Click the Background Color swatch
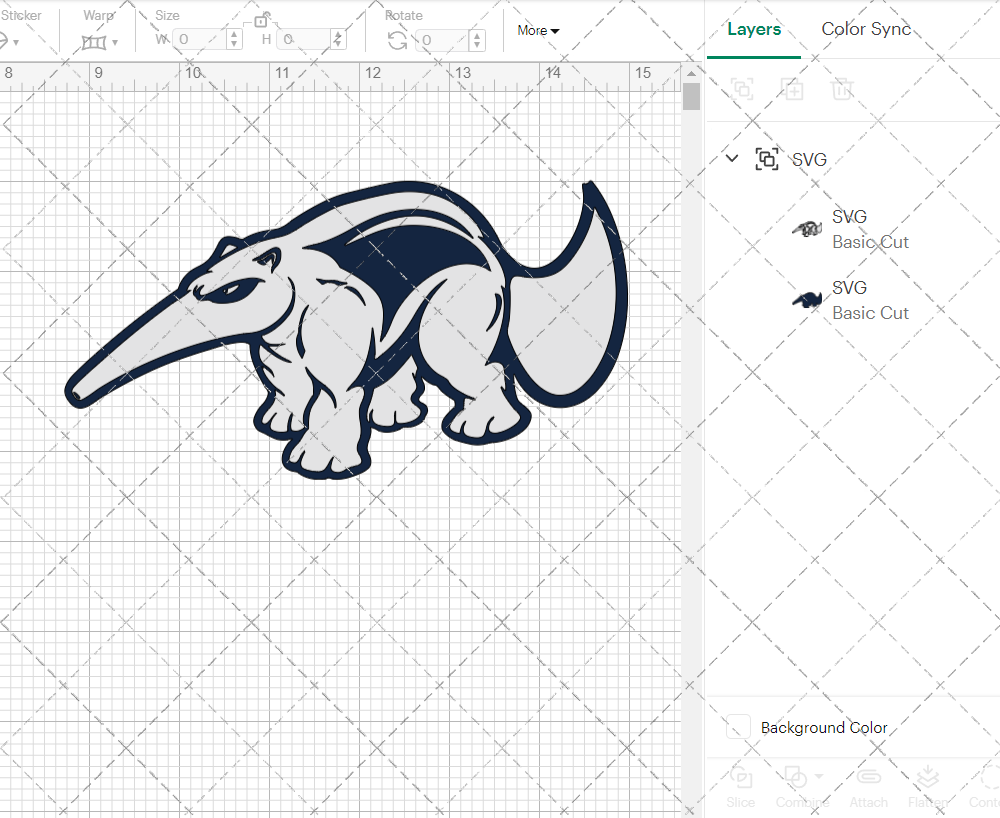 [x=737, y=728]
